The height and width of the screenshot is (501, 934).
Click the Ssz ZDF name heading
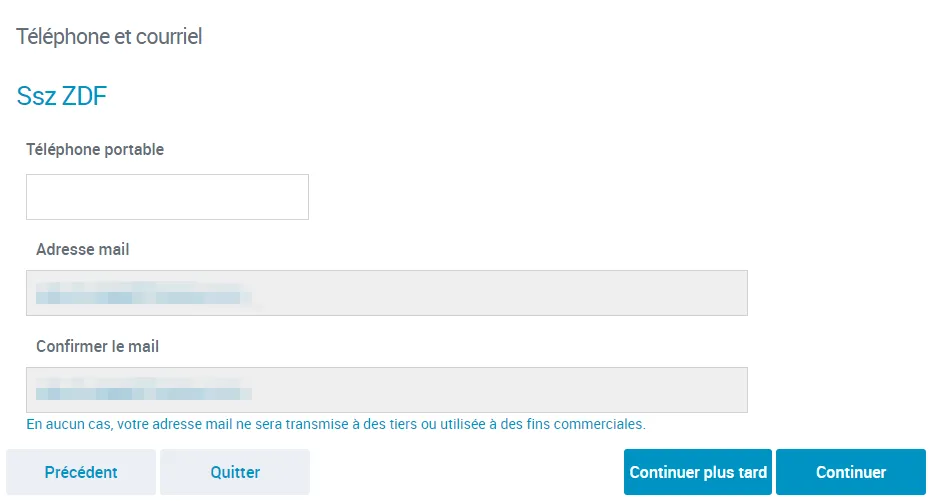click(61, 97)
